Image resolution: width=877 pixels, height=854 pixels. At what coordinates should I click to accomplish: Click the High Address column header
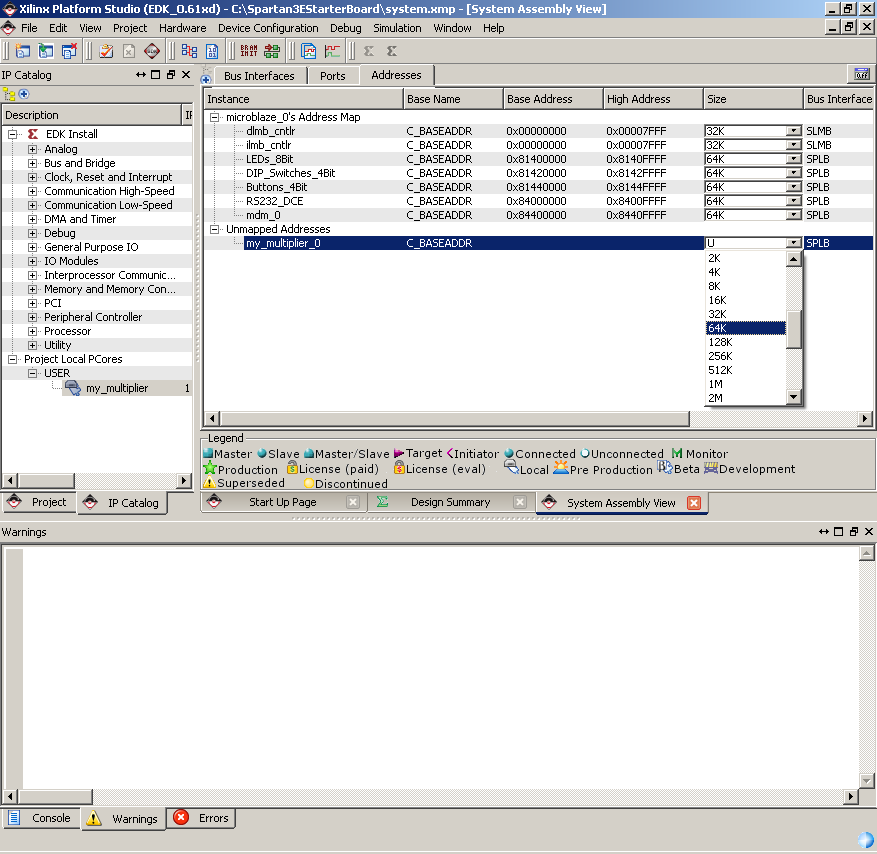[653, 99]
